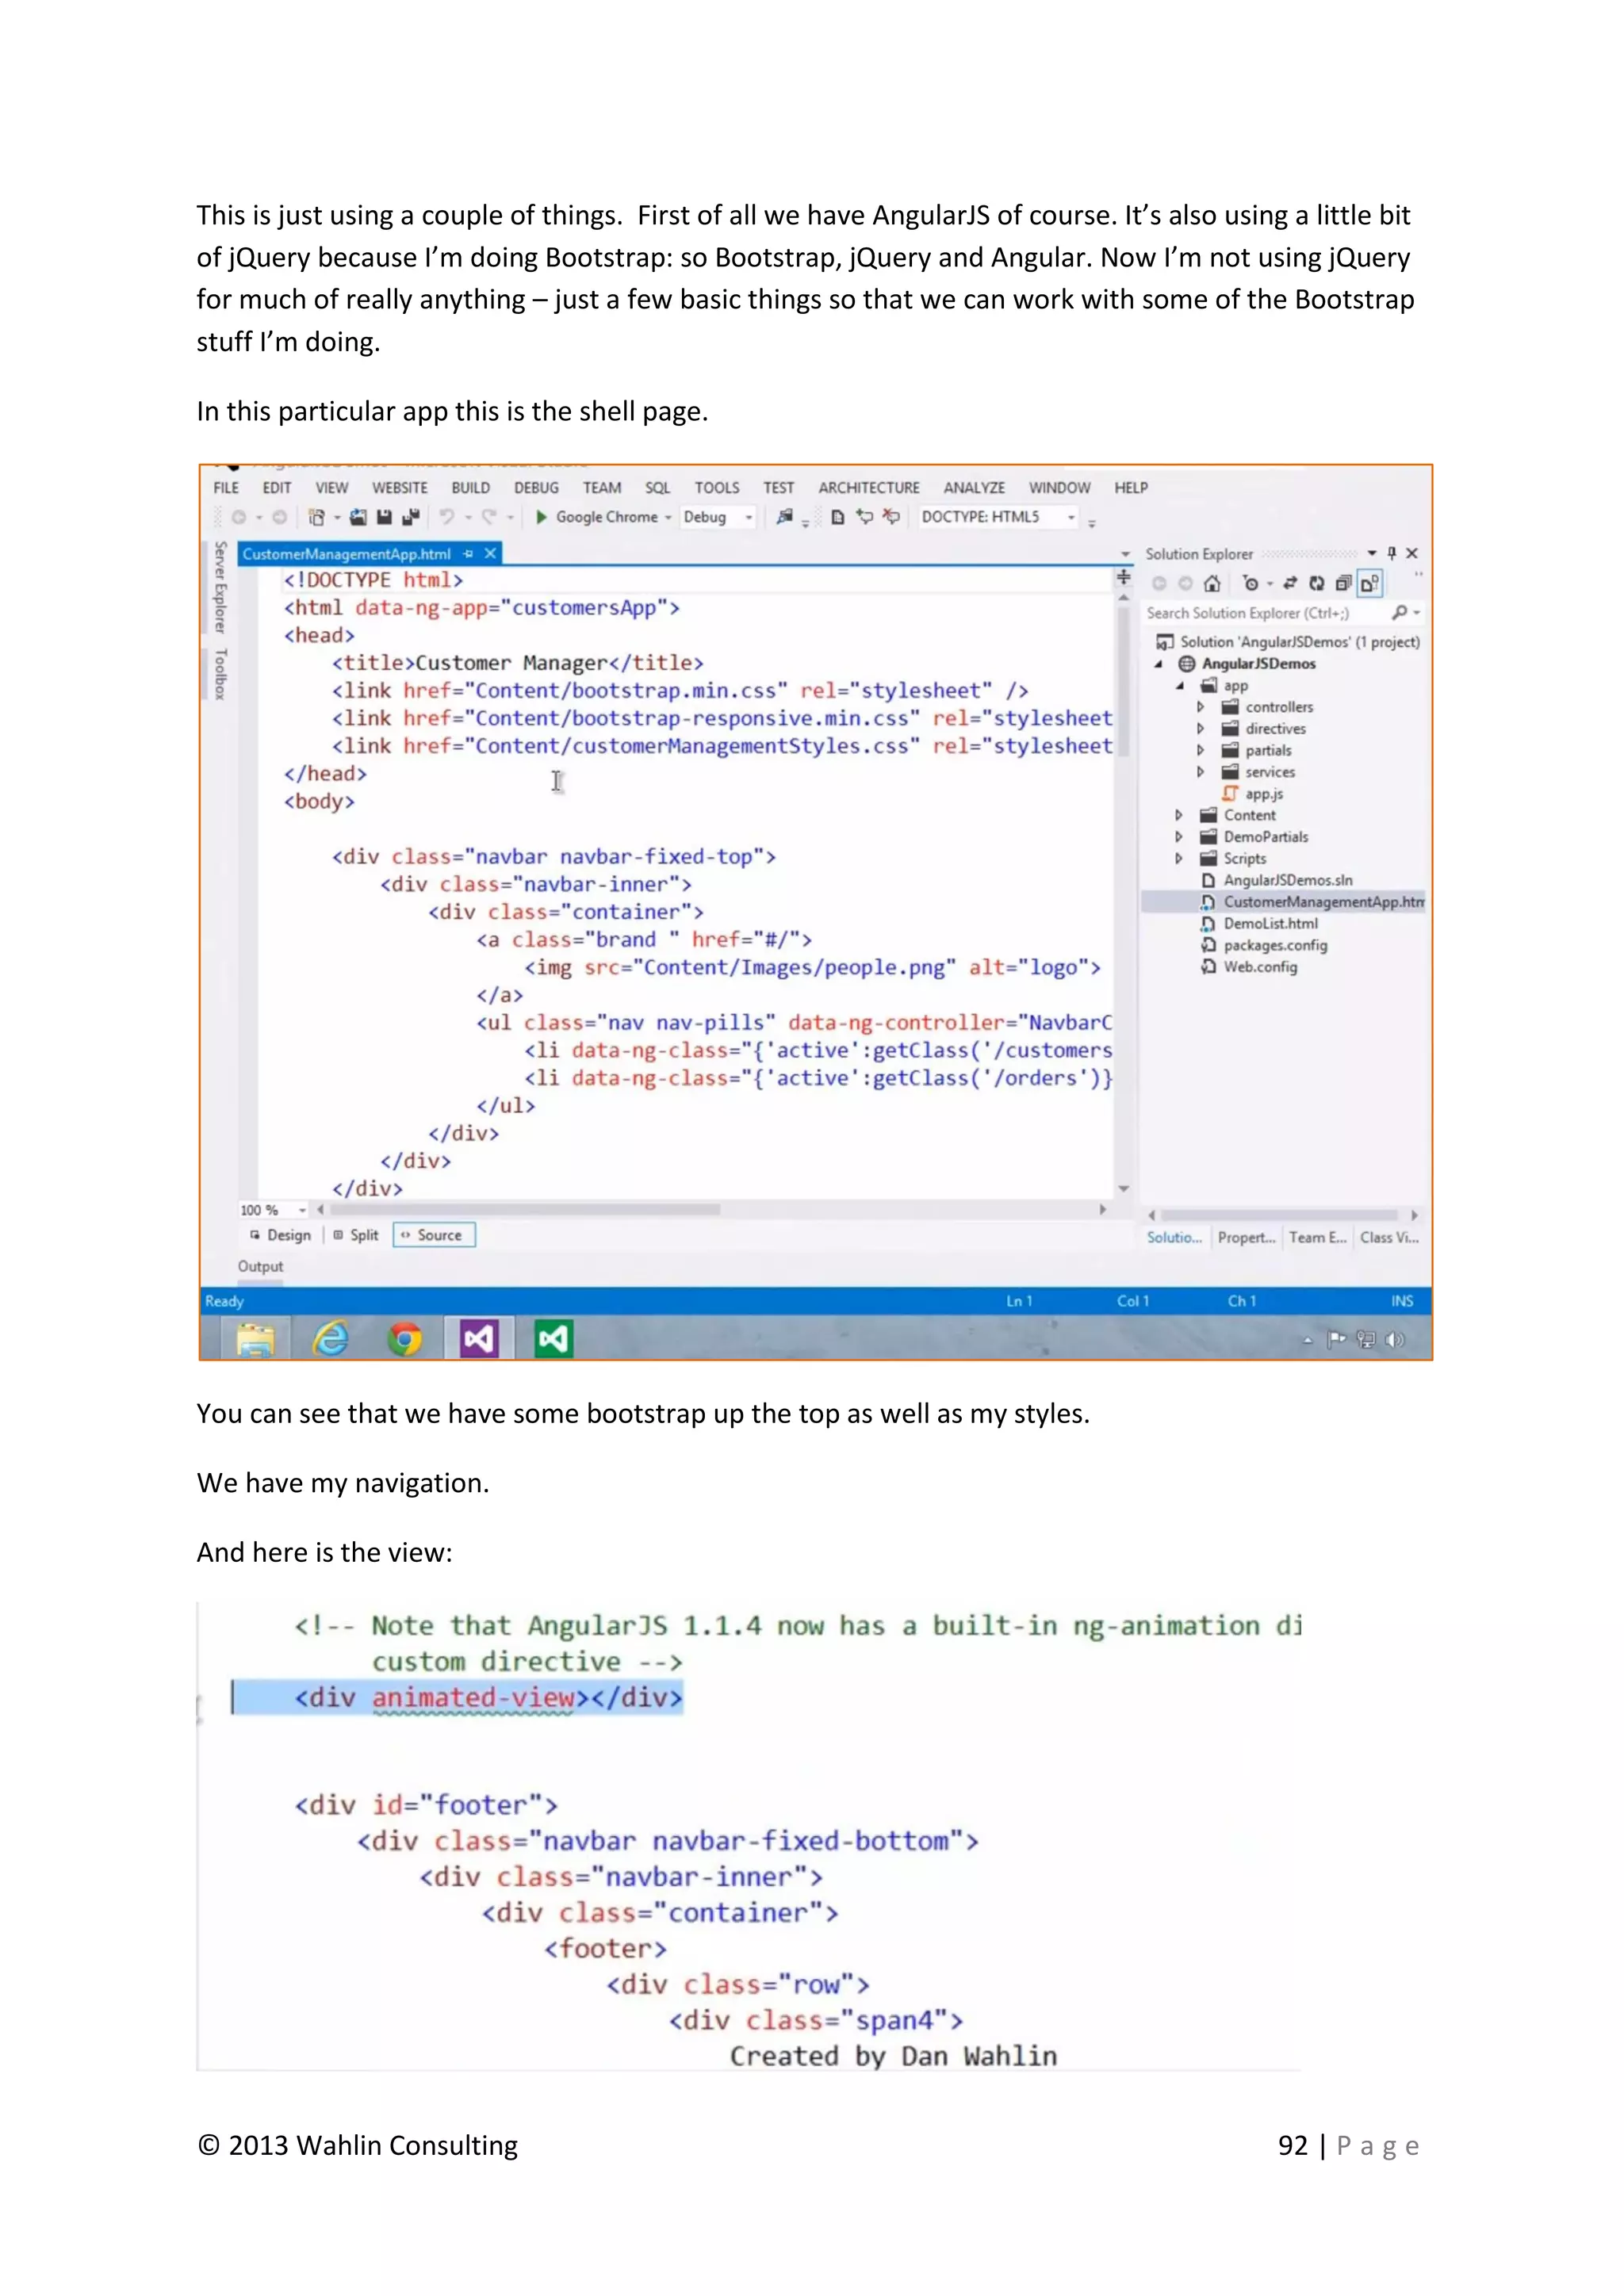Click the Uncomment selection toolbar icon

click(891, 517)
